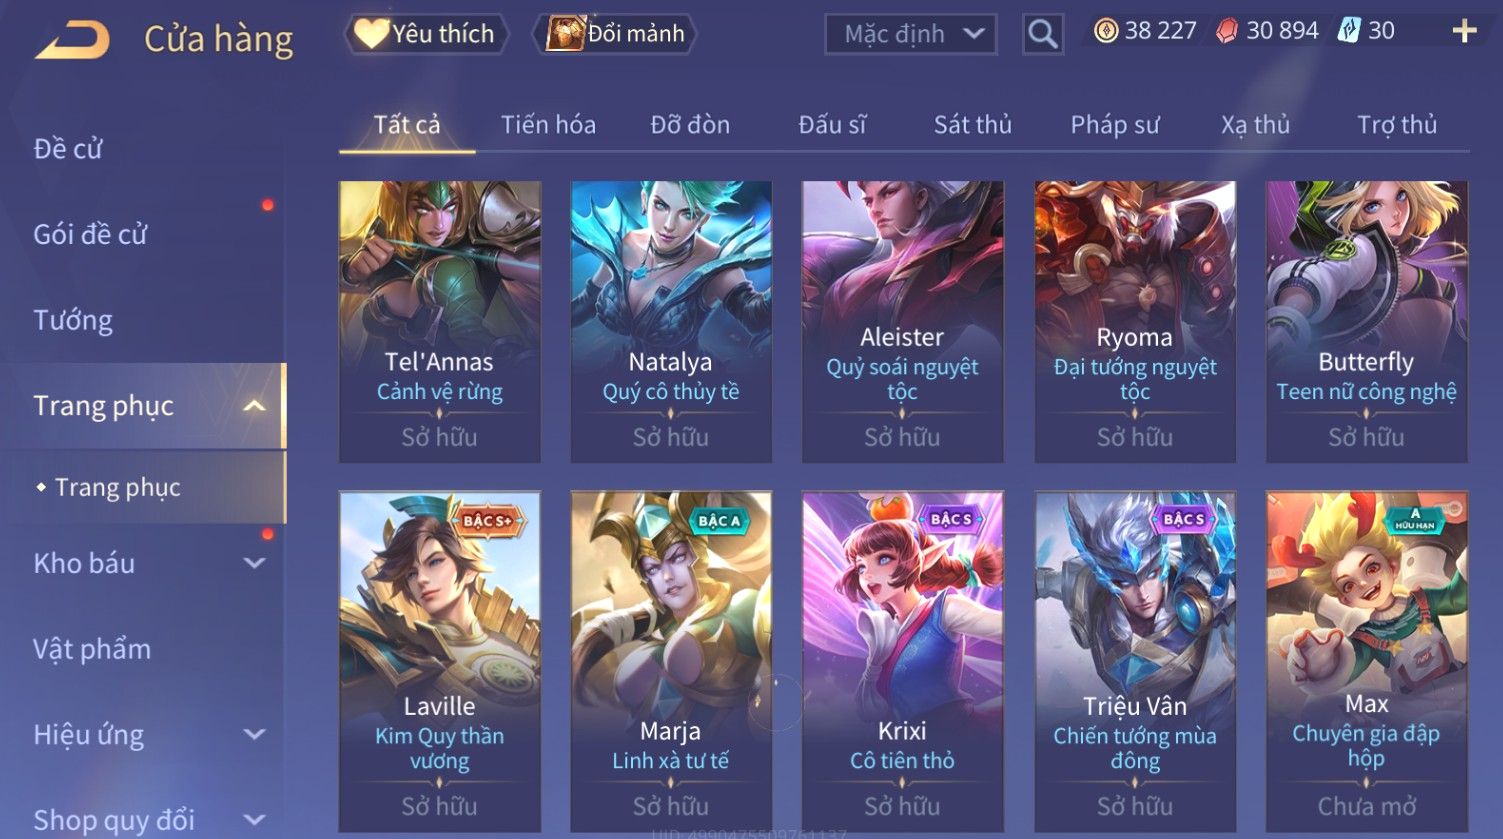This screenshot has height=839, width=1503.
Task: Click the plus icon to add currency
Action: click(x=1464, y=31)
